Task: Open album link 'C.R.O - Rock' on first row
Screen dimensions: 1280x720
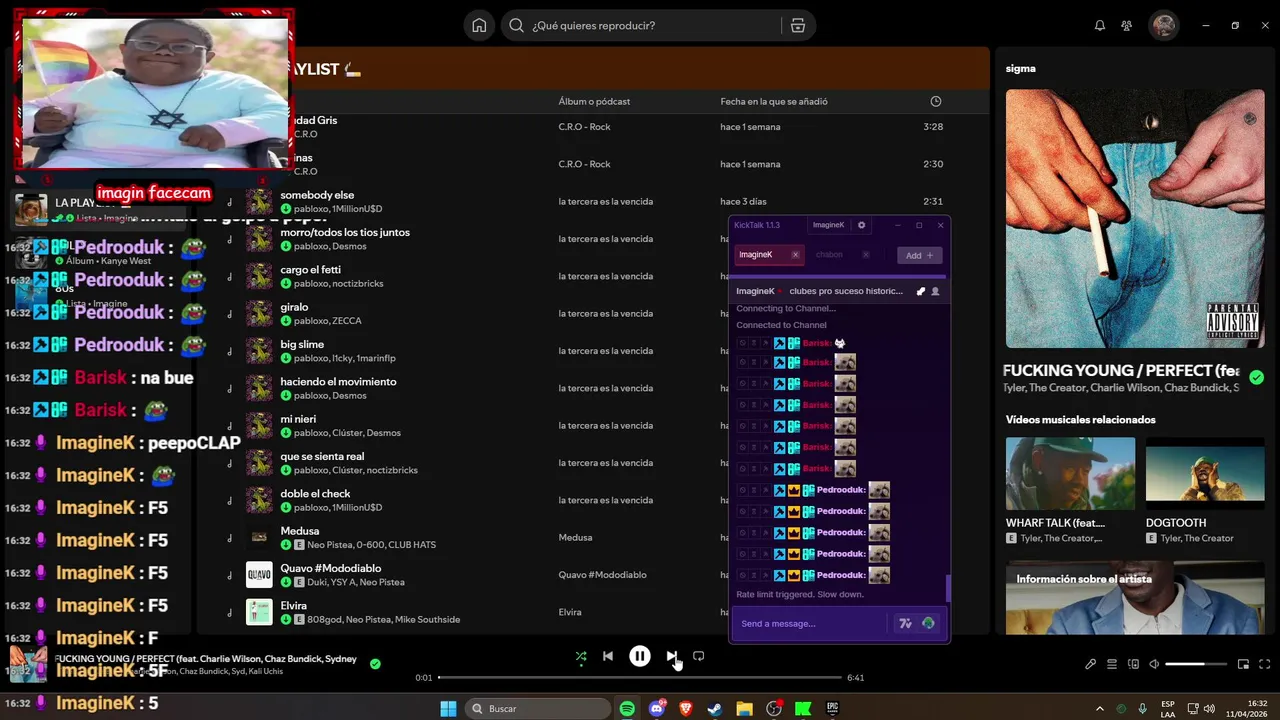Action: (584, 127)
